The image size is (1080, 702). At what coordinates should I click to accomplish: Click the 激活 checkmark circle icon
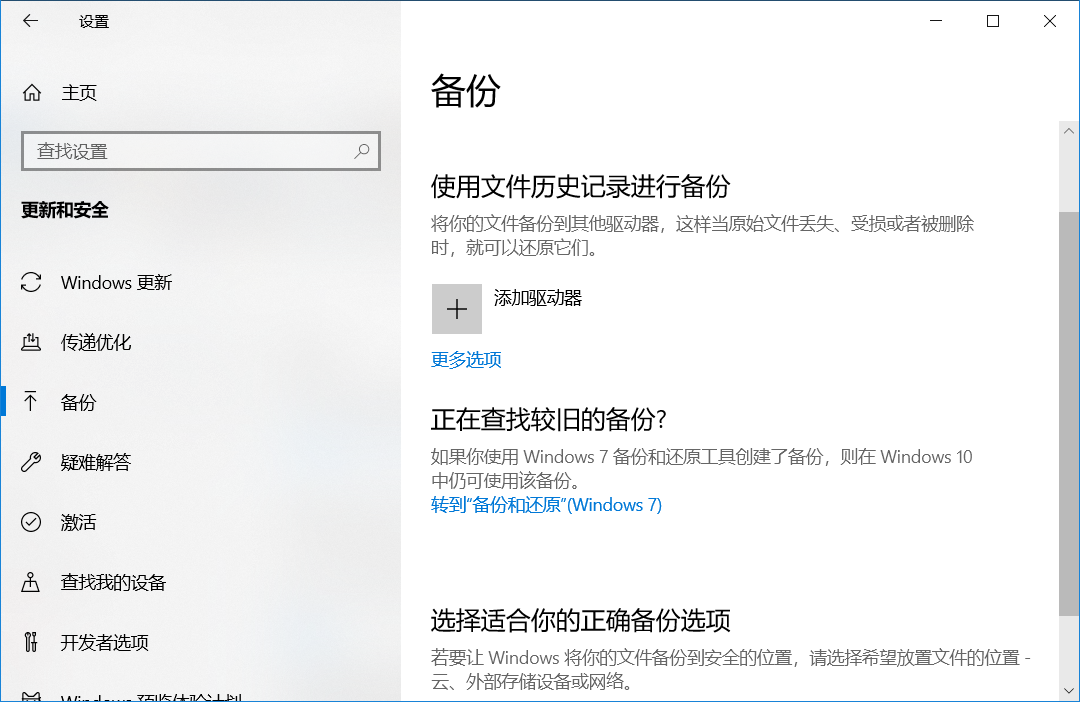[31, 522]
